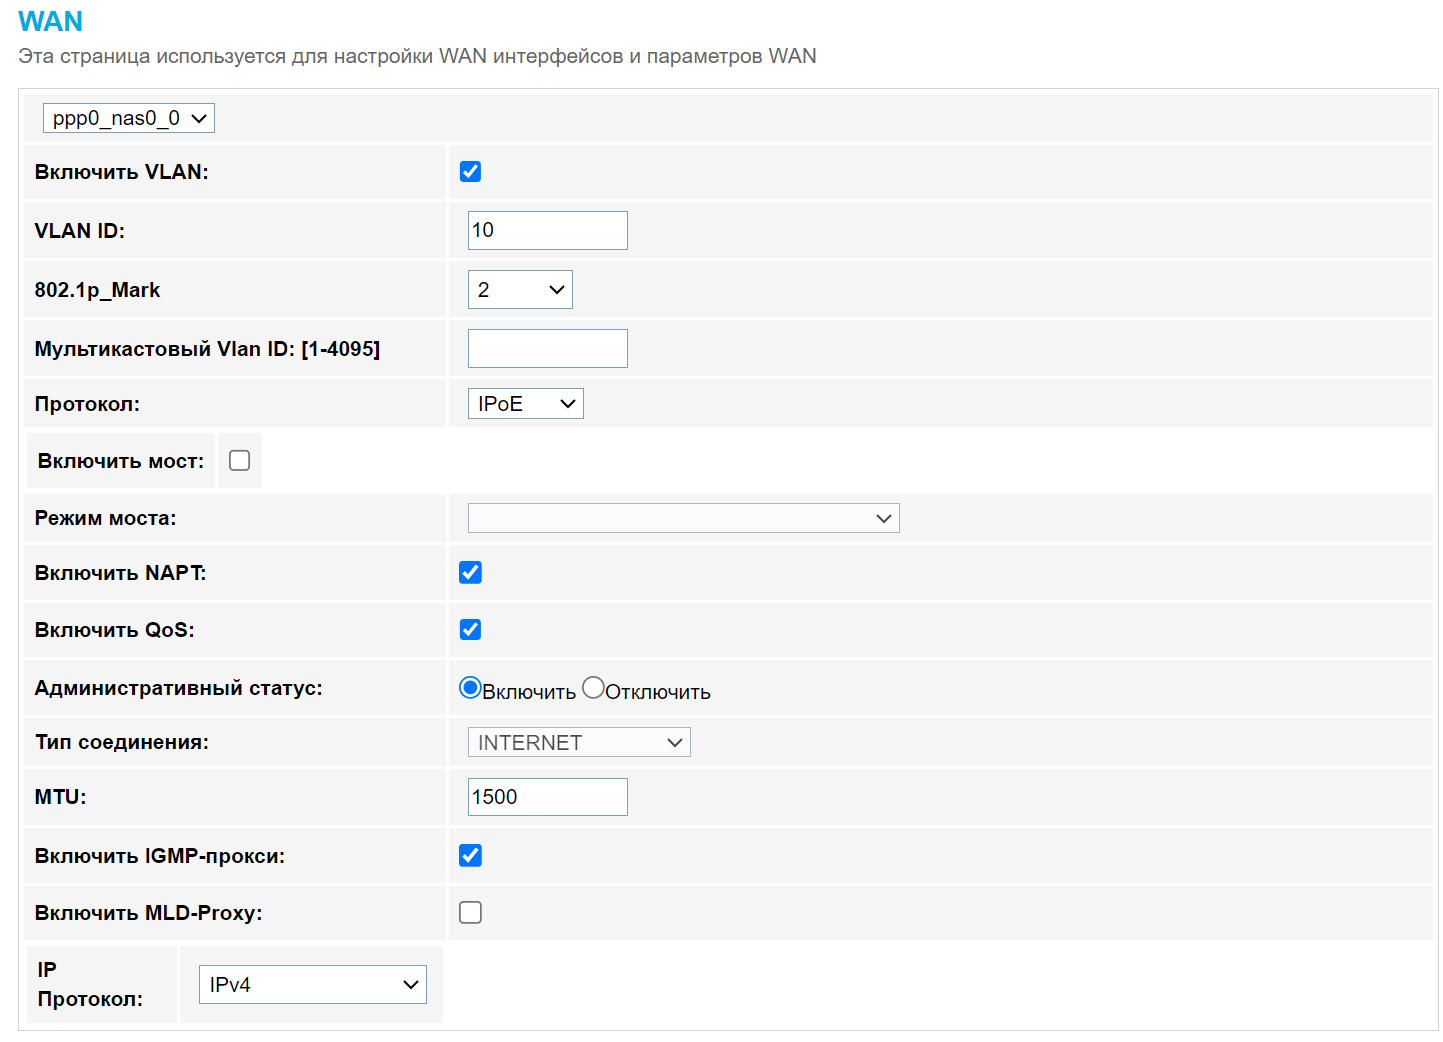Click the WAN page heading
The height and width of the screenshot is (1042, 1443).
[50, 21]
